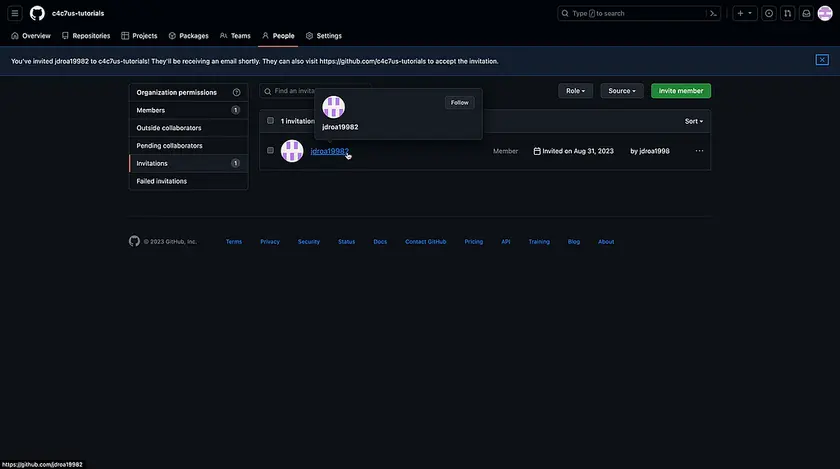
Task: Open the Training footer link
Action: (539, 242)
